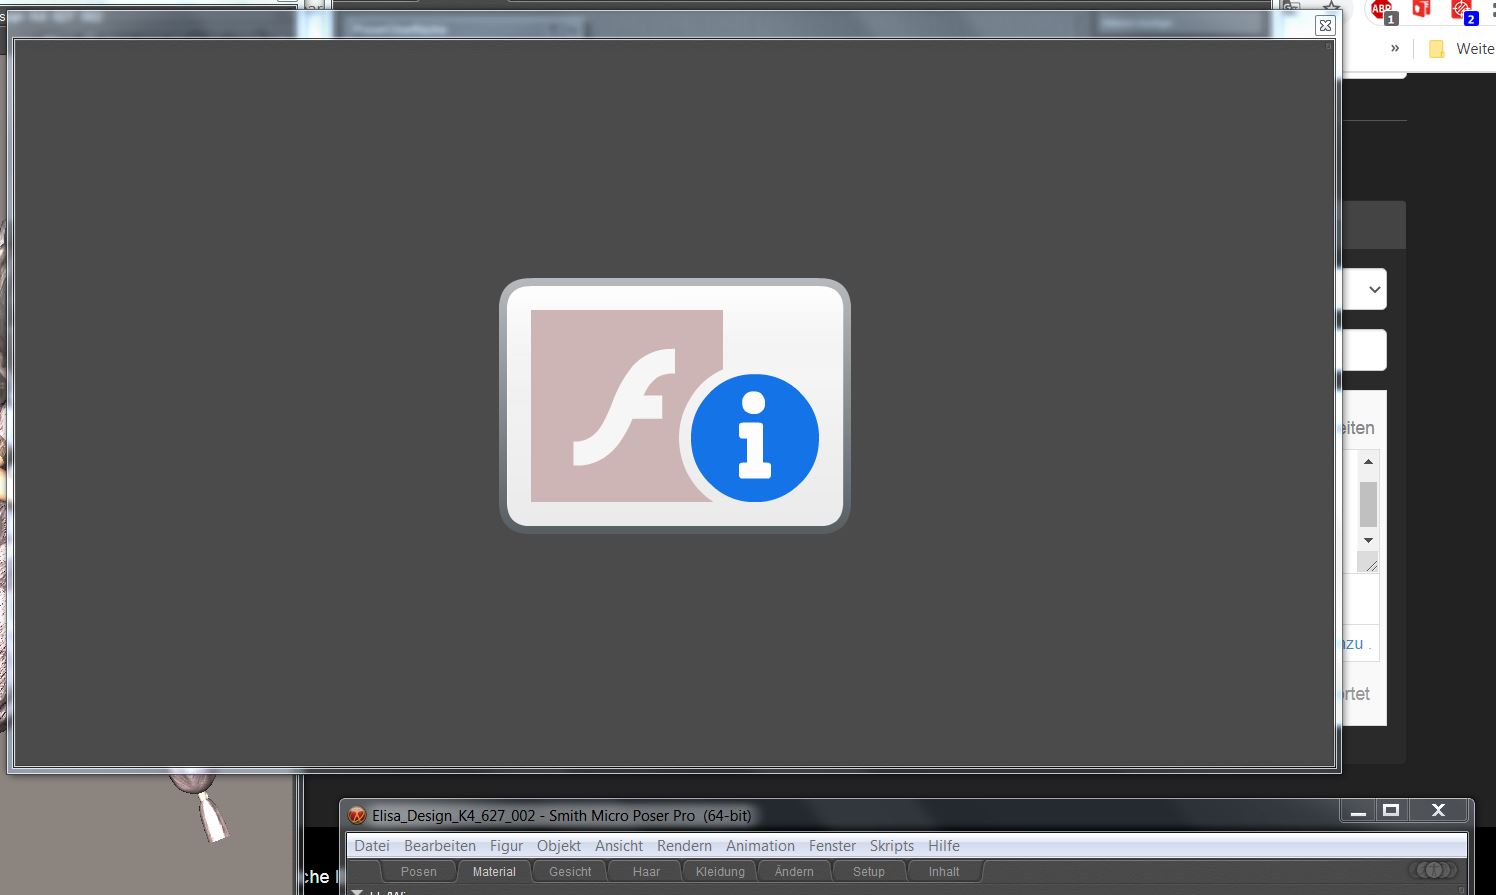Open the Datei menu in Poser

point(372,846)
